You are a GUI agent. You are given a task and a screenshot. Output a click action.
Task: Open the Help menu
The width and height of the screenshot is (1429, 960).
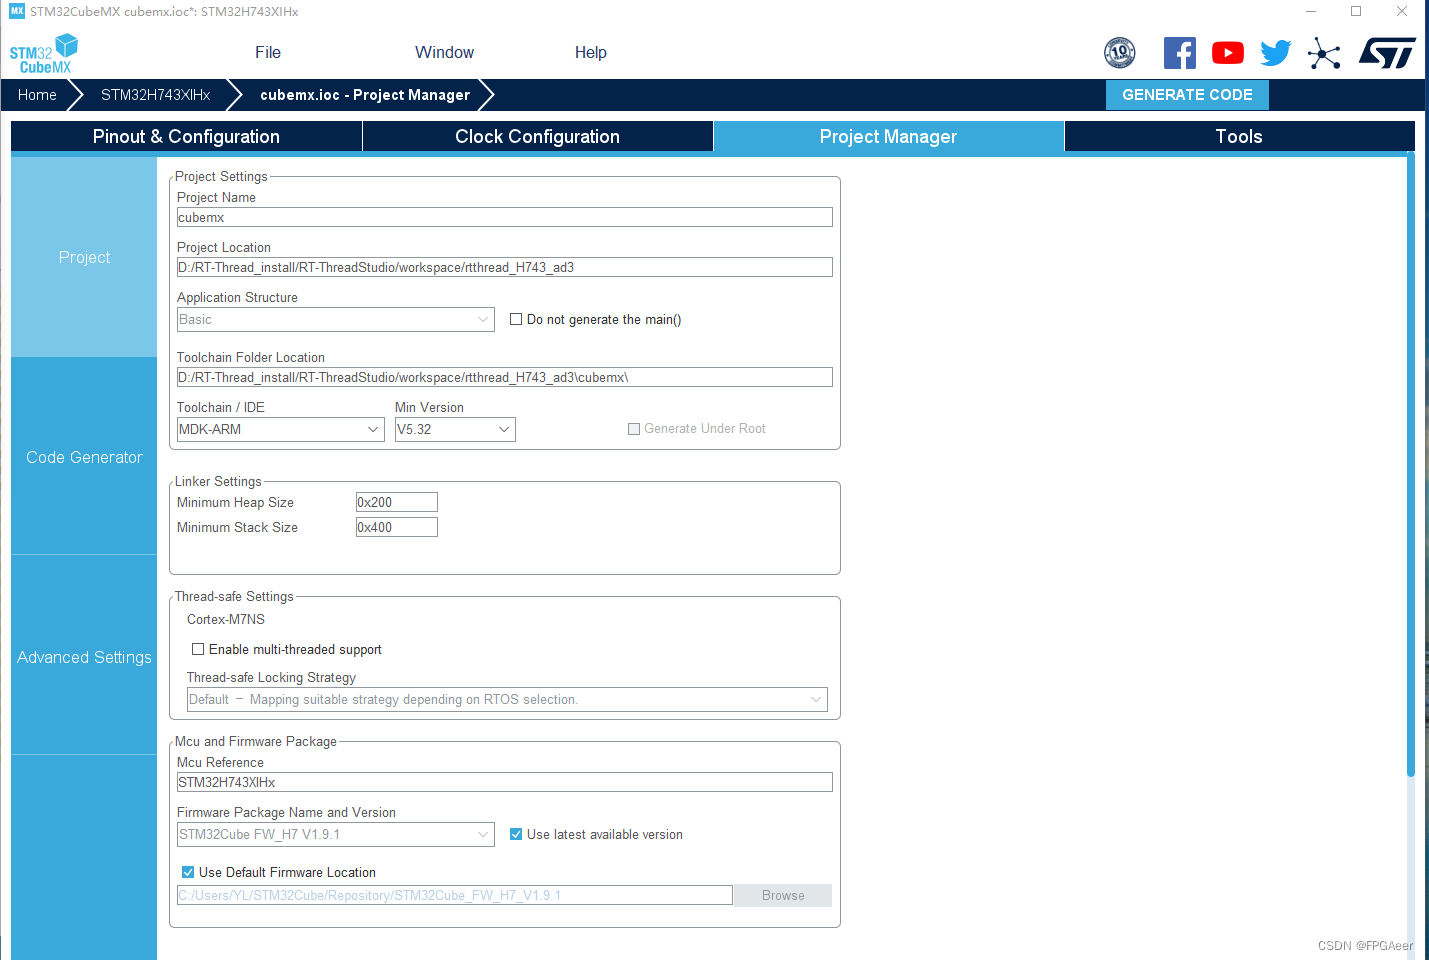click(x=591, y=52)
